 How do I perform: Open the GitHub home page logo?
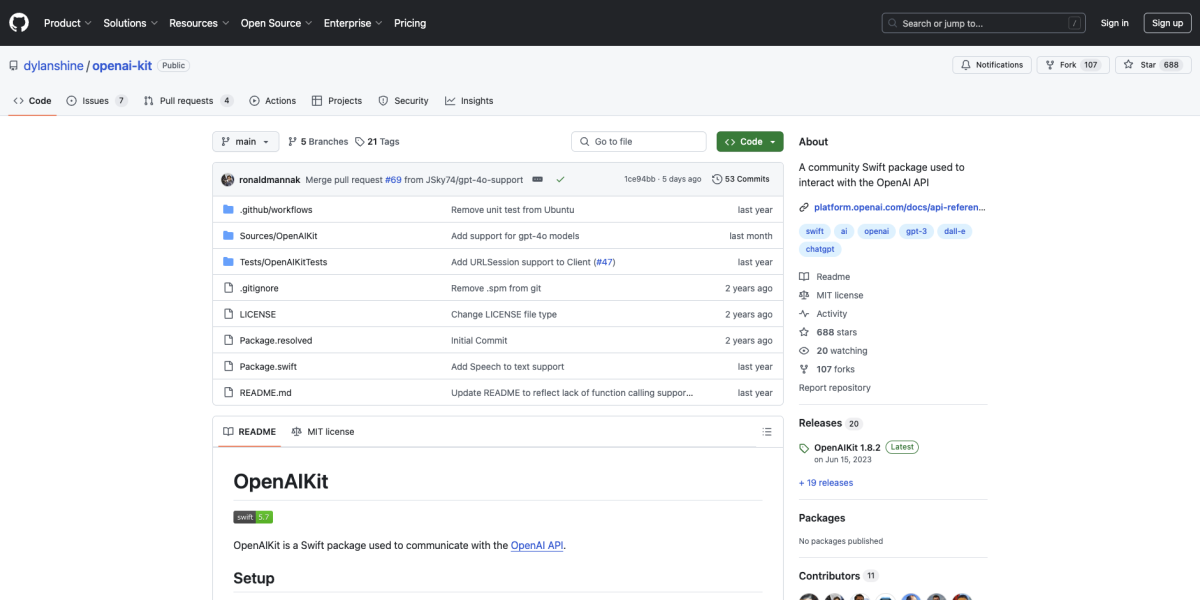[x=18, y=22]
